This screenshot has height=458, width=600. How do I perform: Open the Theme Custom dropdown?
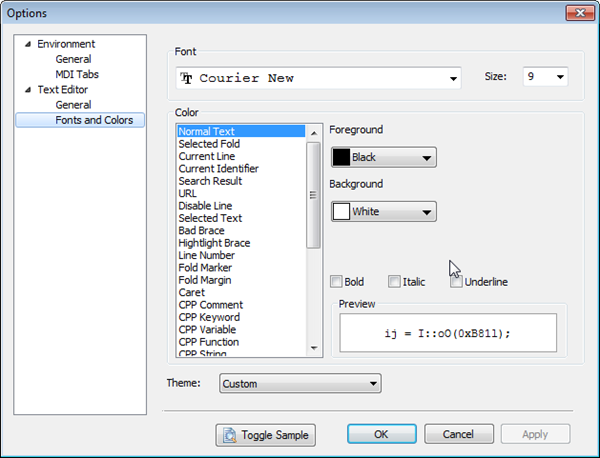click(373, 383)
